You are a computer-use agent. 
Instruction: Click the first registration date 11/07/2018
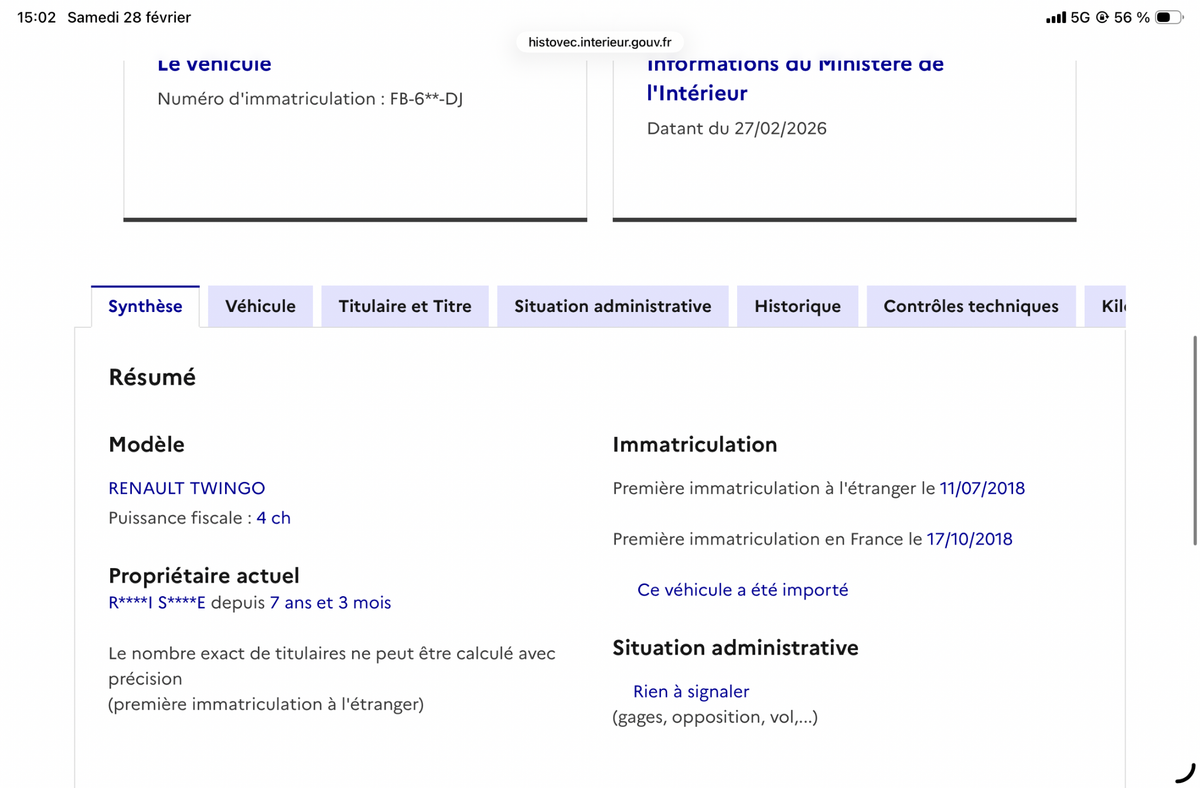(x=982, y=488)
